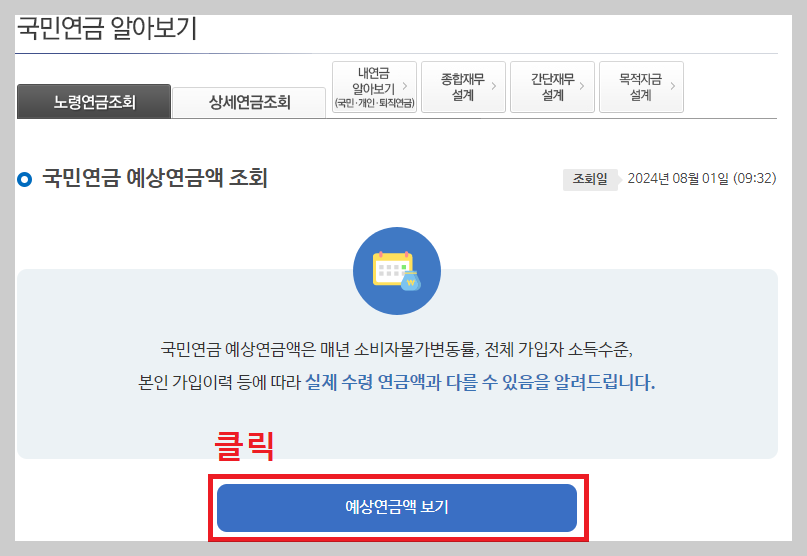Switch to the 상세연금조회 tab
This screenshot has width=807, height=556.
pyautogui.click(x=249, y=102)
